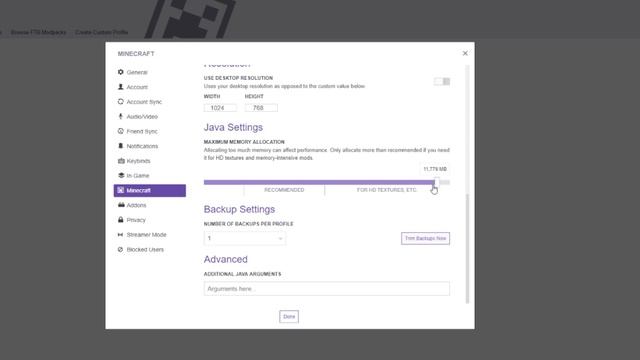Screen dimensions: 640x360
Task: Click the Backup Settings heading
Action: pos(239,209)
